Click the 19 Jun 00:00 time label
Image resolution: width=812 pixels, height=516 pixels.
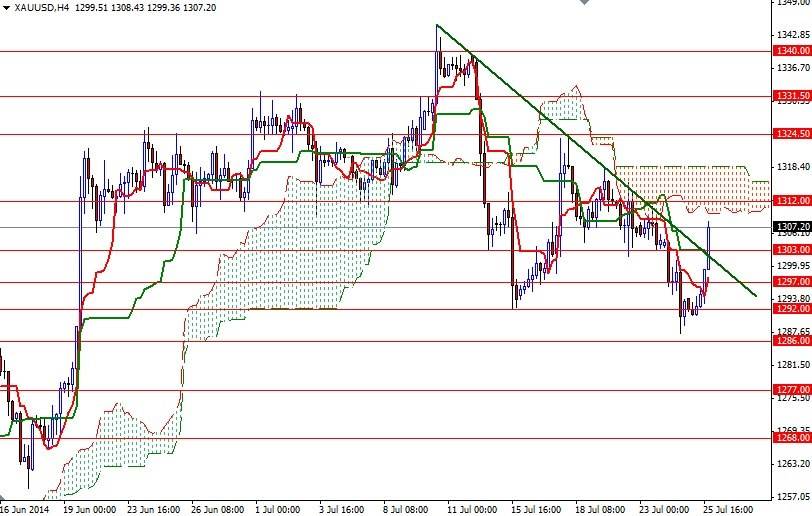point(90,509)
